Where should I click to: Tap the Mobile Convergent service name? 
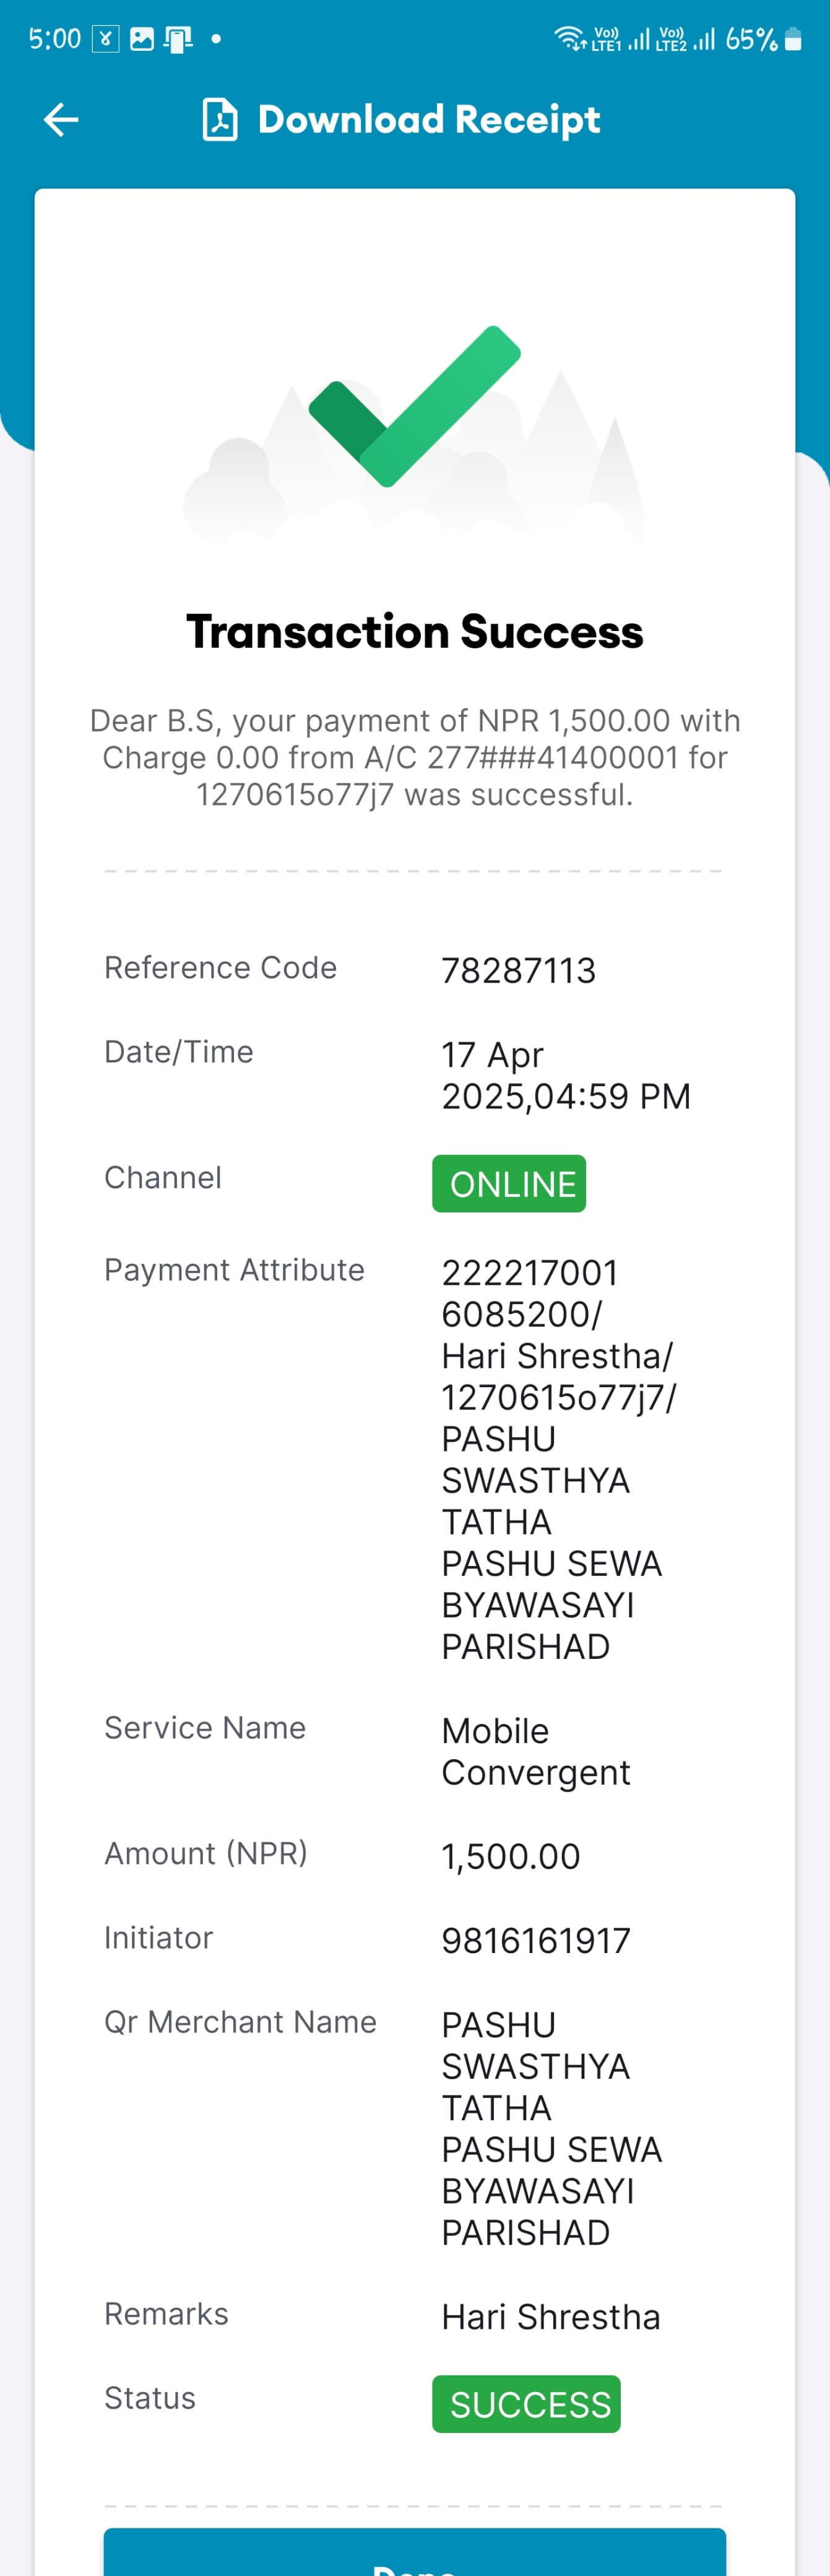point(536,1751)
